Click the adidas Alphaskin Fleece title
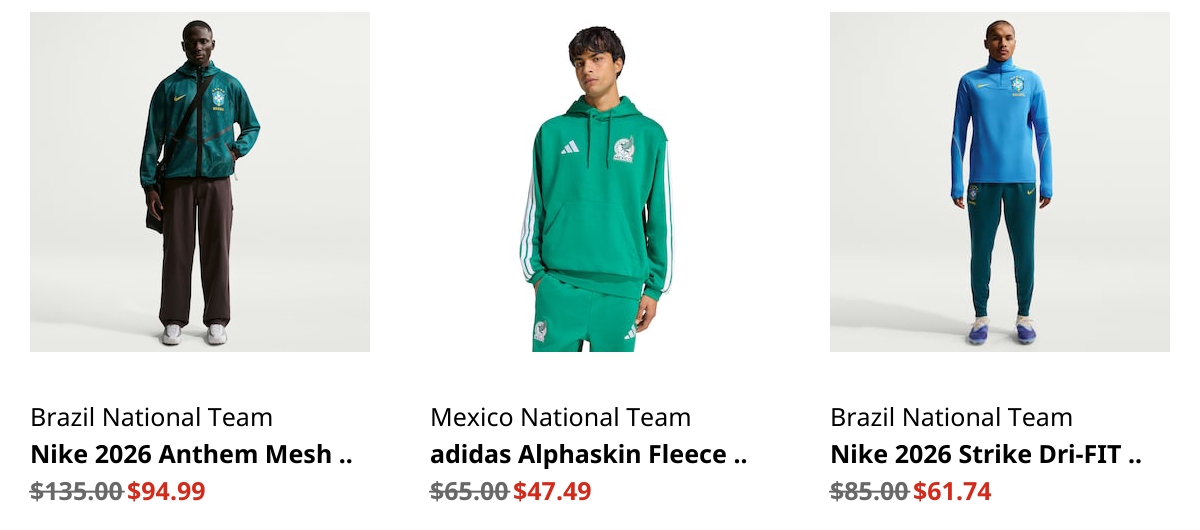Screen dimensions: 1200x530 coord(589,455)
